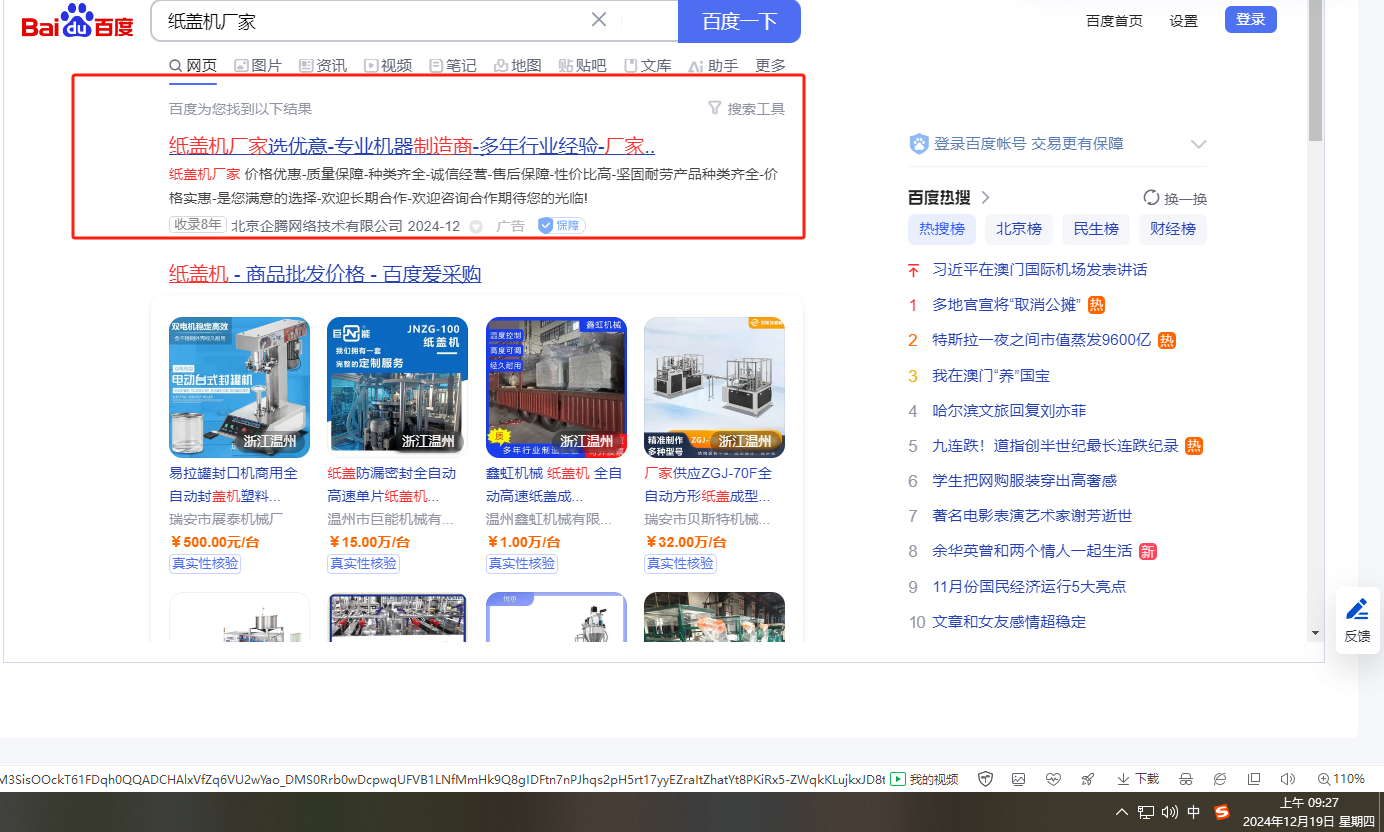Clear the search box with the X icon
Image resolution: width=1384 pixels, height=832 pixels.
point(599,20)
